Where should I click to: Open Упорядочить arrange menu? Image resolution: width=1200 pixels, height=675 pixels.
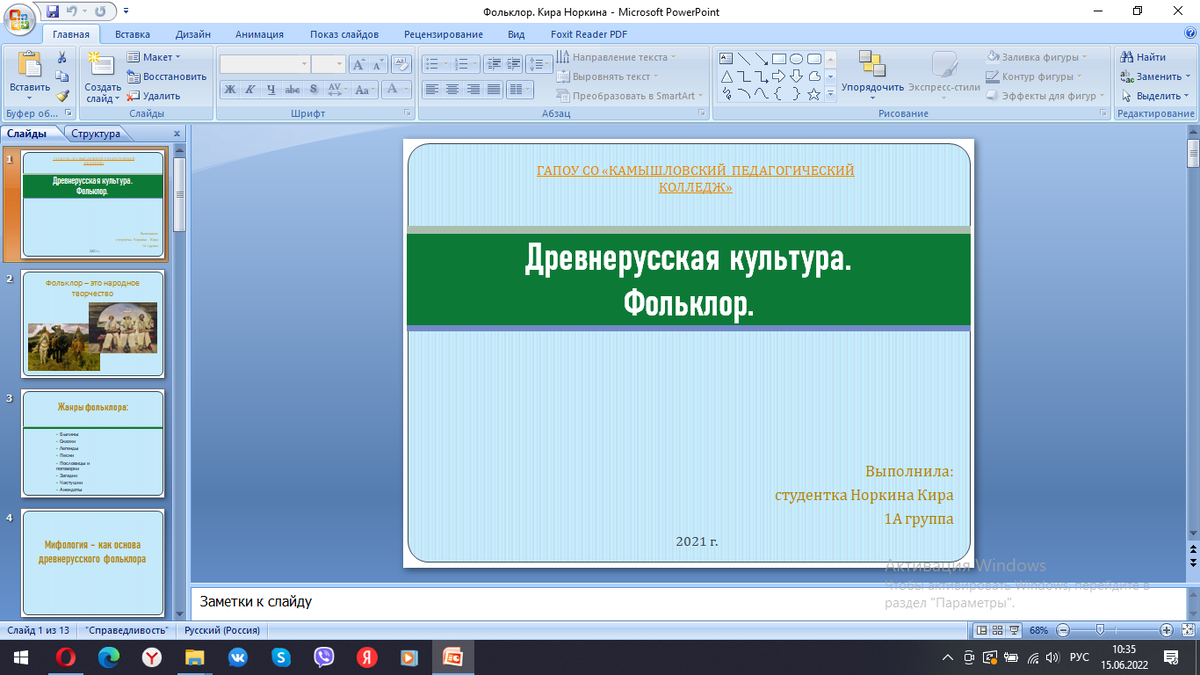(872, 74)
